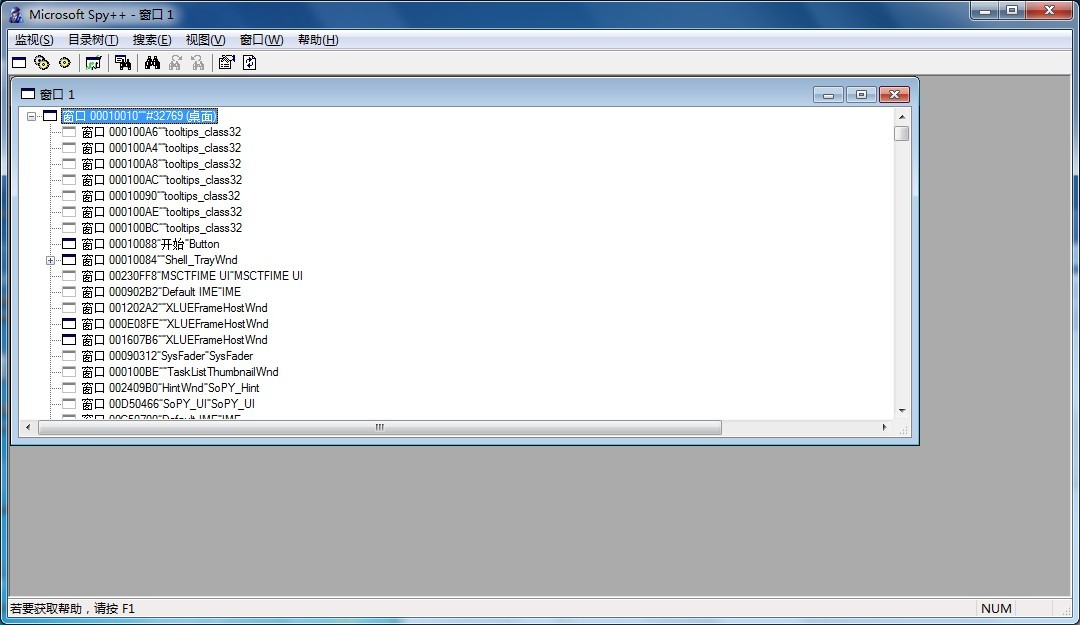Expand the Shell_TrayWnd tree node
The width and height of the screenshot is (1080, 625).
tap(50, 260)
